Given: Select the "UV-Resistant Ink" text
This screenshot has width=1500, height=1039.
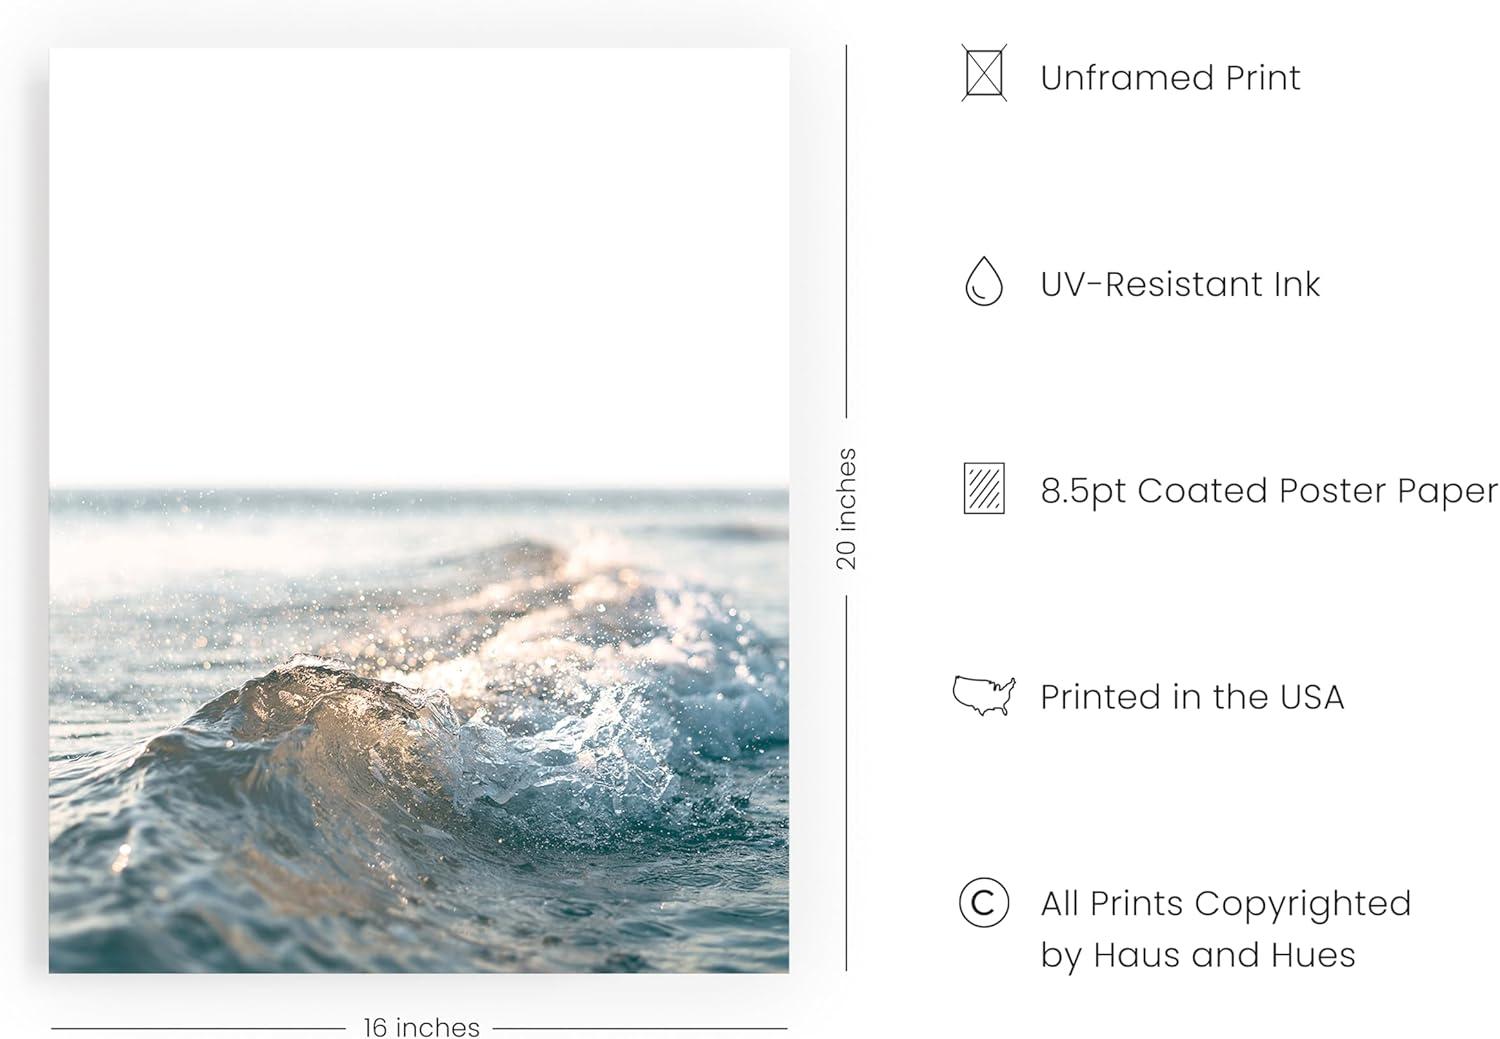Looking at the screenshot, I should pyautogui.click(x=1180, y=285).
